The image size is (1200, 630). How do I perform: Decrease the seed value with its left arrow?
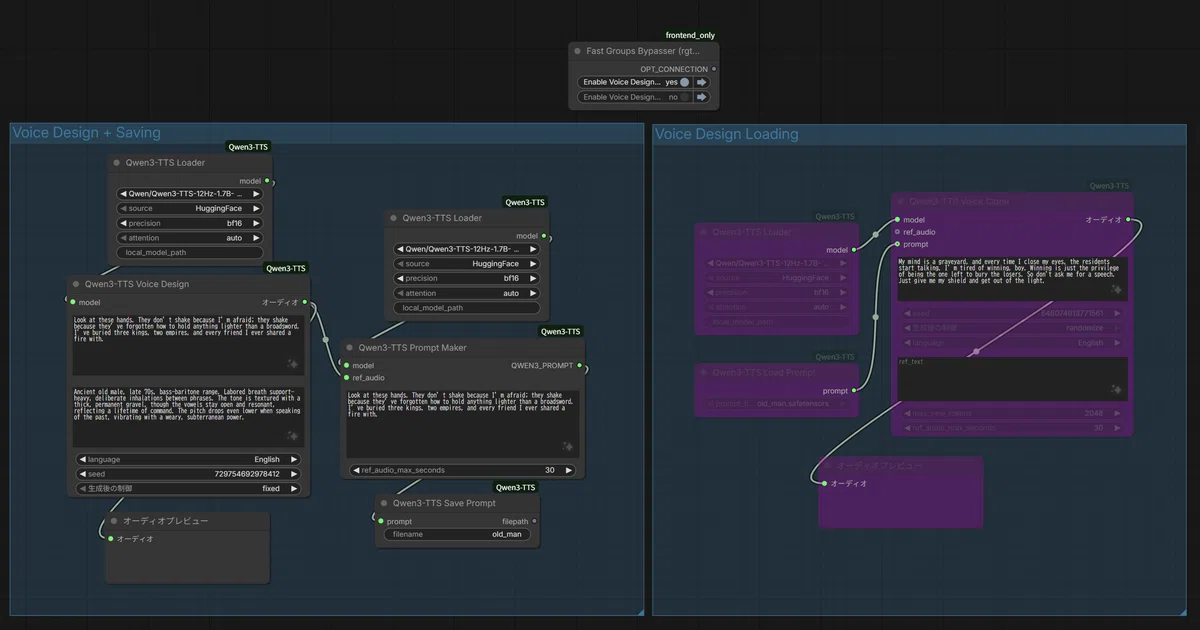[x=82, y=474]
